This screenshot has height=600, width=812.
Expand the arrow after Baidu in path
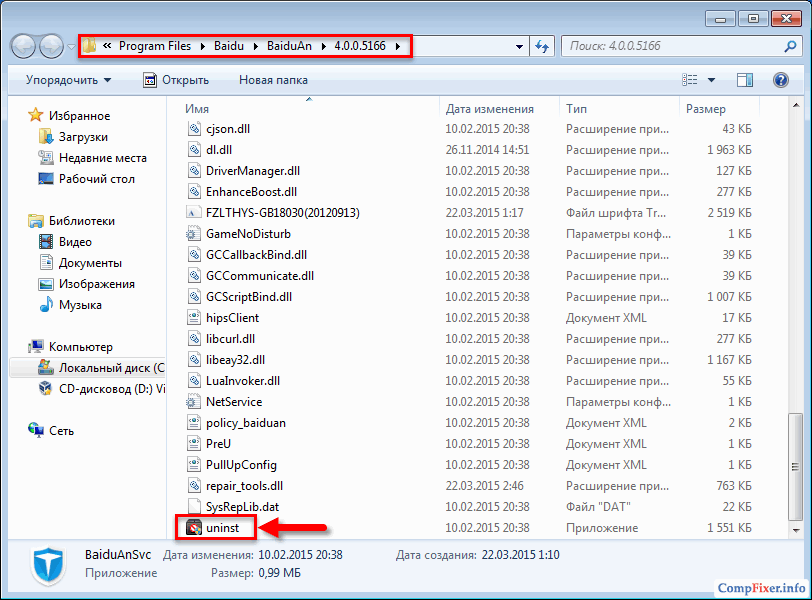click(x=255, y=46)
